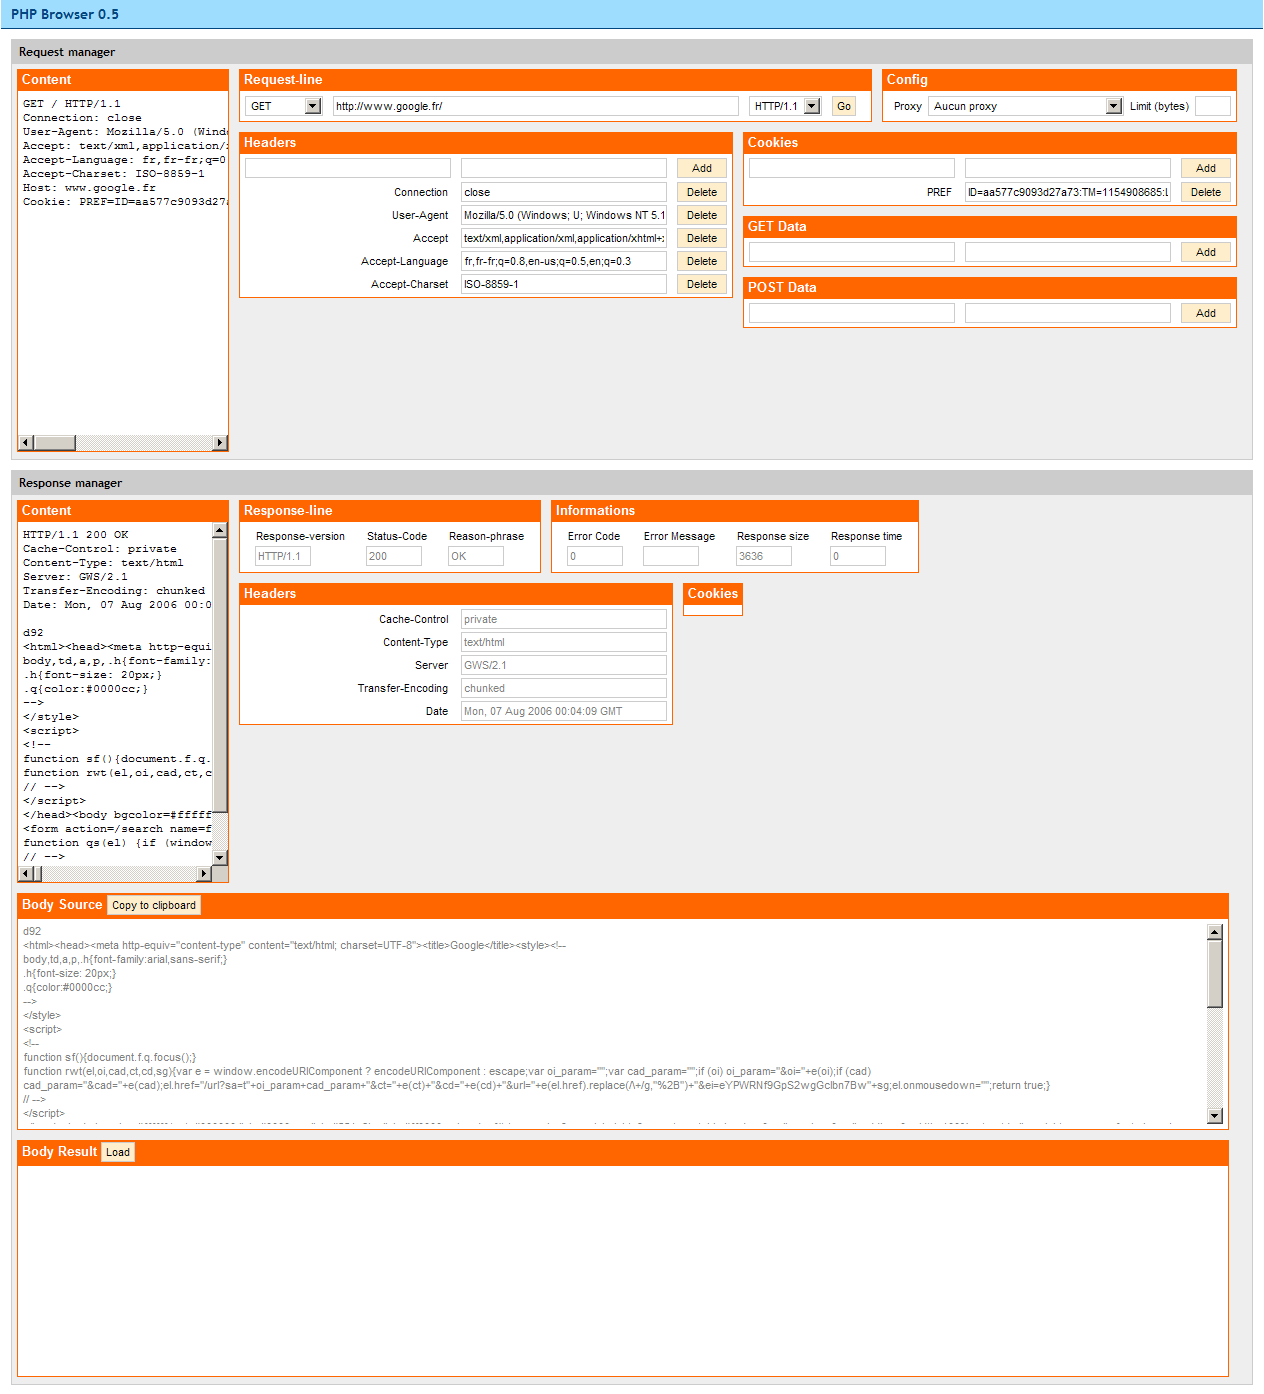Click the response Content scroll up arrow
Viewport: 1264px width, 1394px height.
(x=220, y=531)
